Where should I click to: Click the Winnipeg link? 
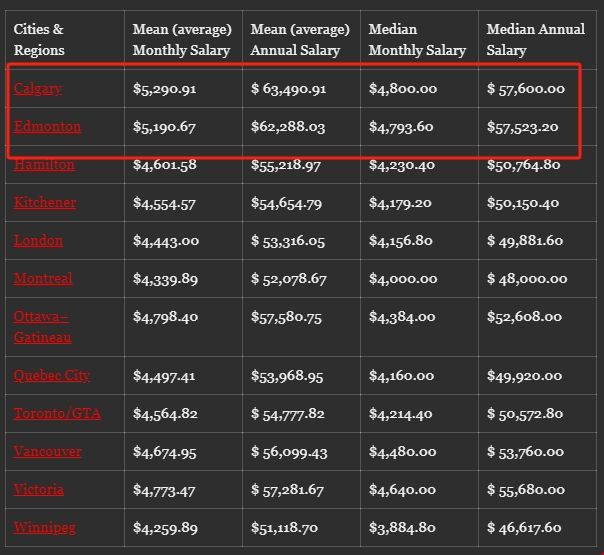click(45, 528)
